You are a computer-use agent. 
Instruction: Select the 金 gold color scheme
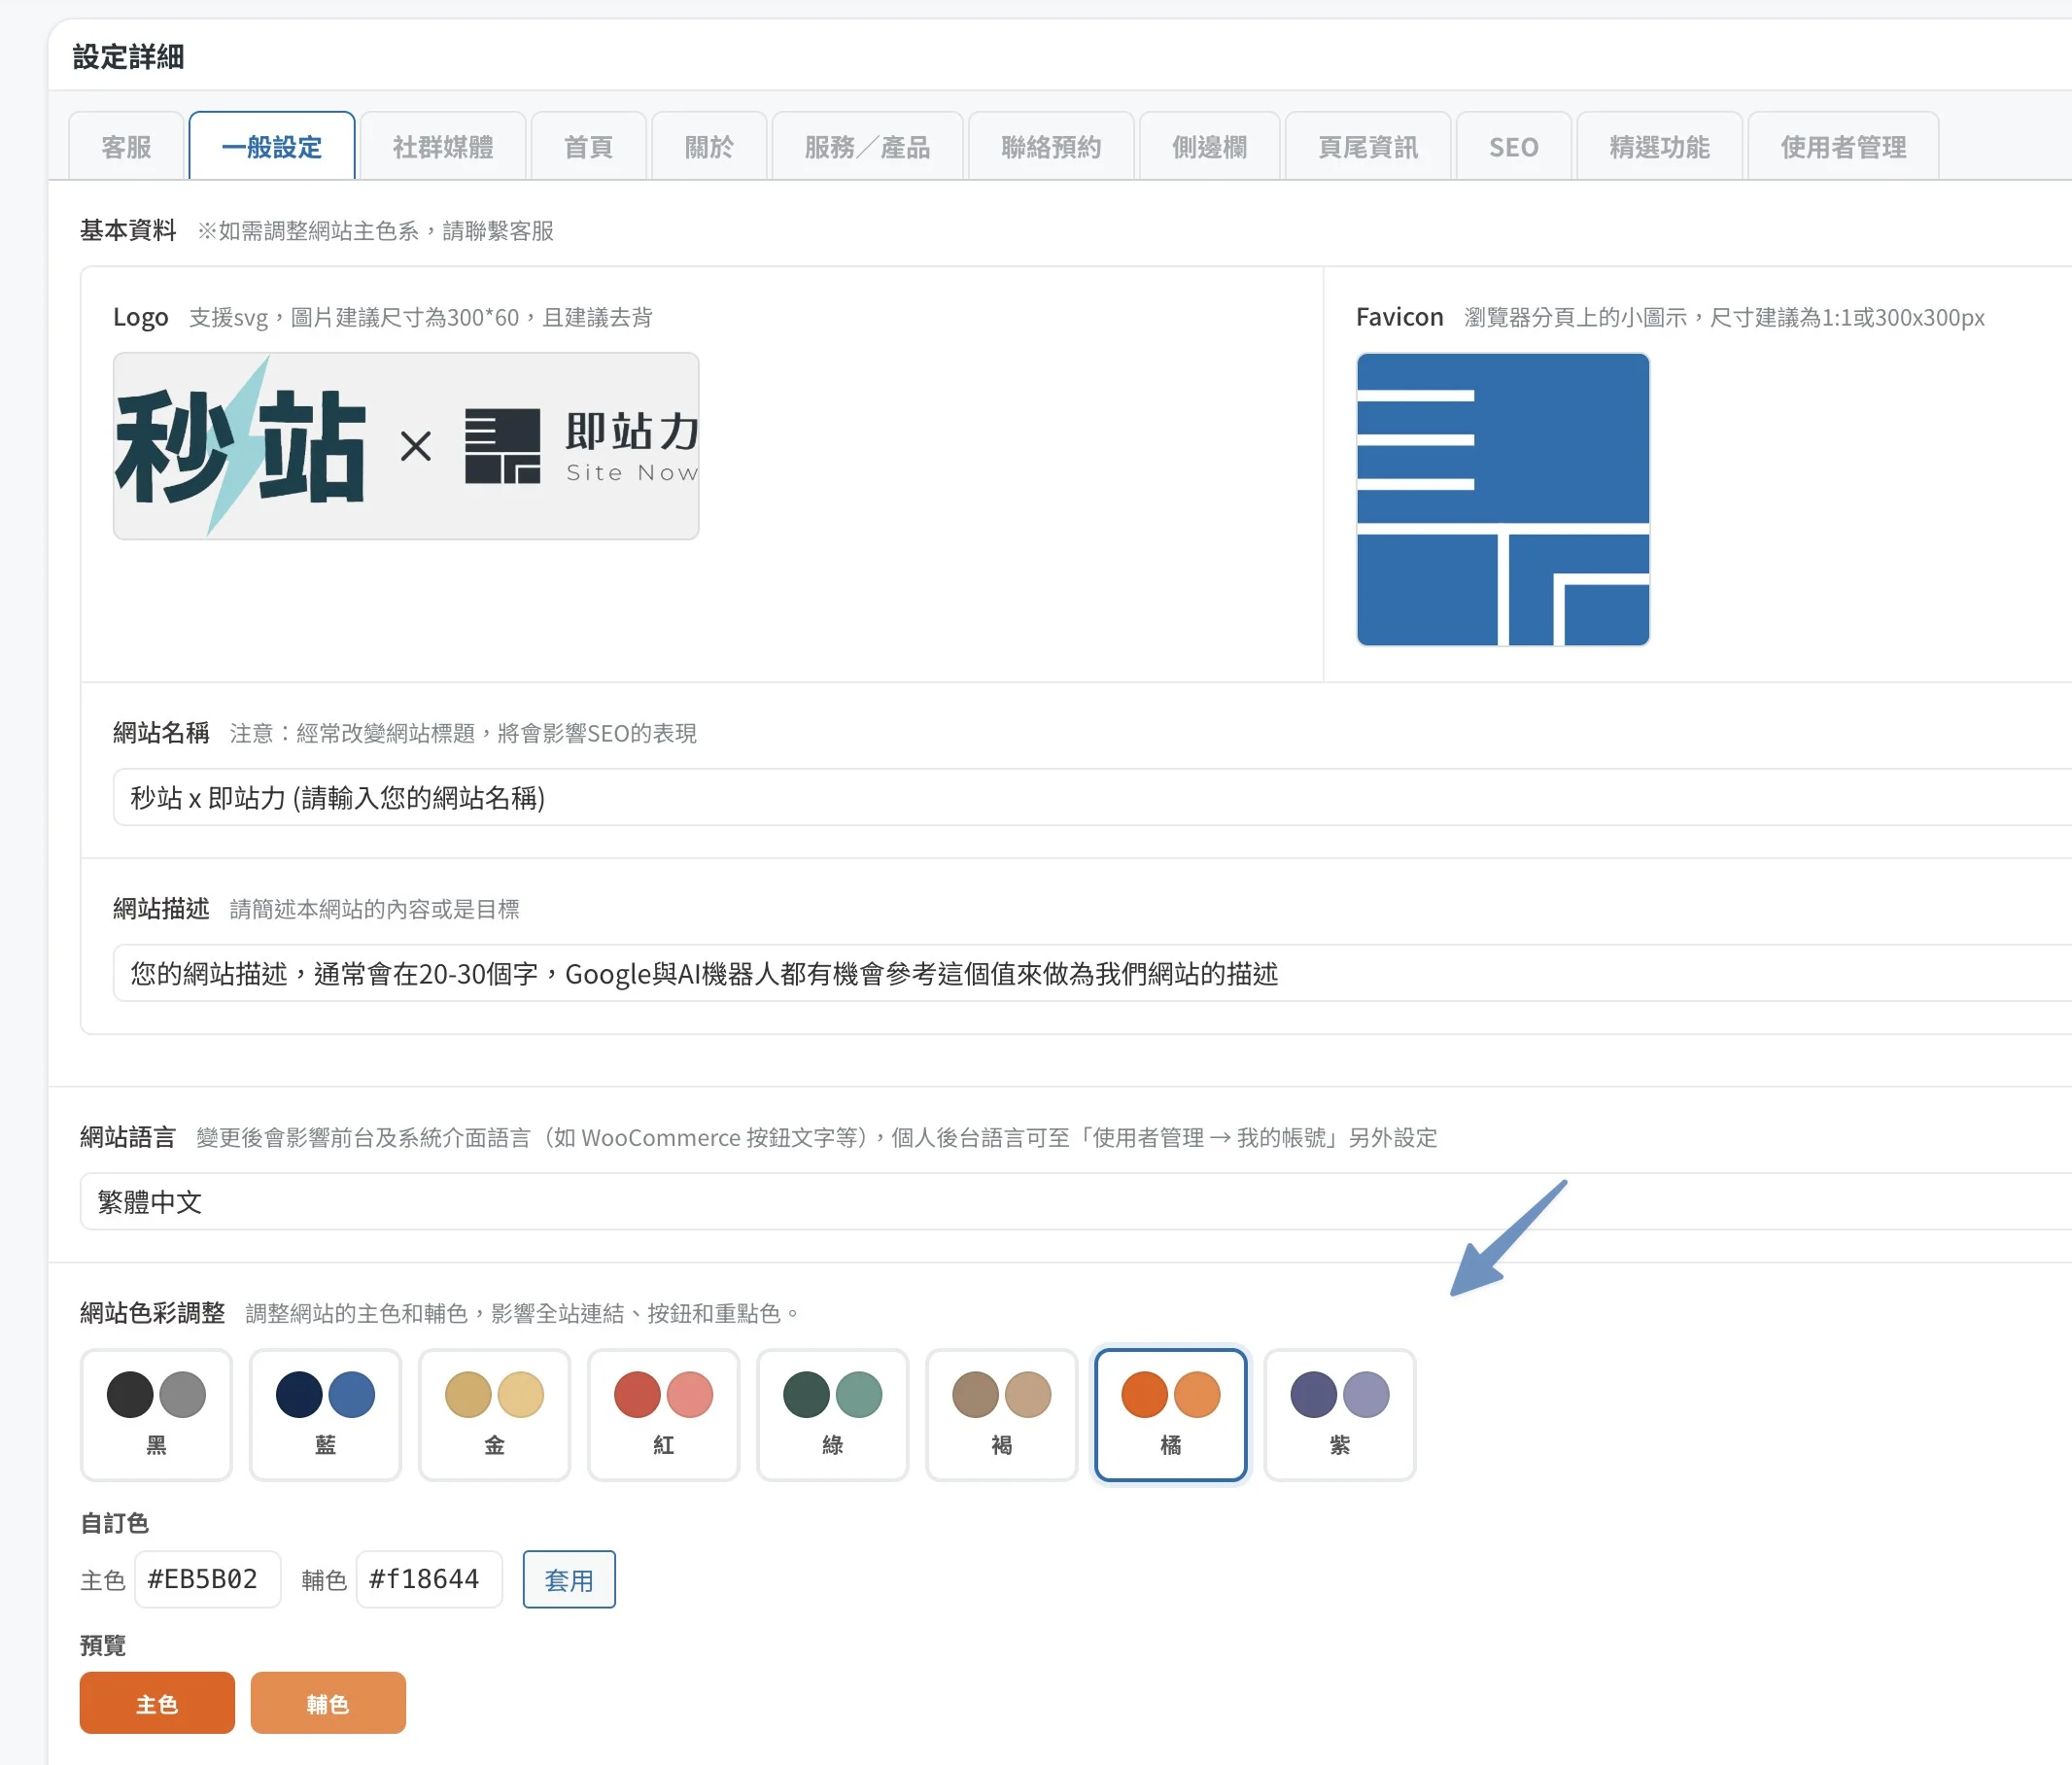494,1415
